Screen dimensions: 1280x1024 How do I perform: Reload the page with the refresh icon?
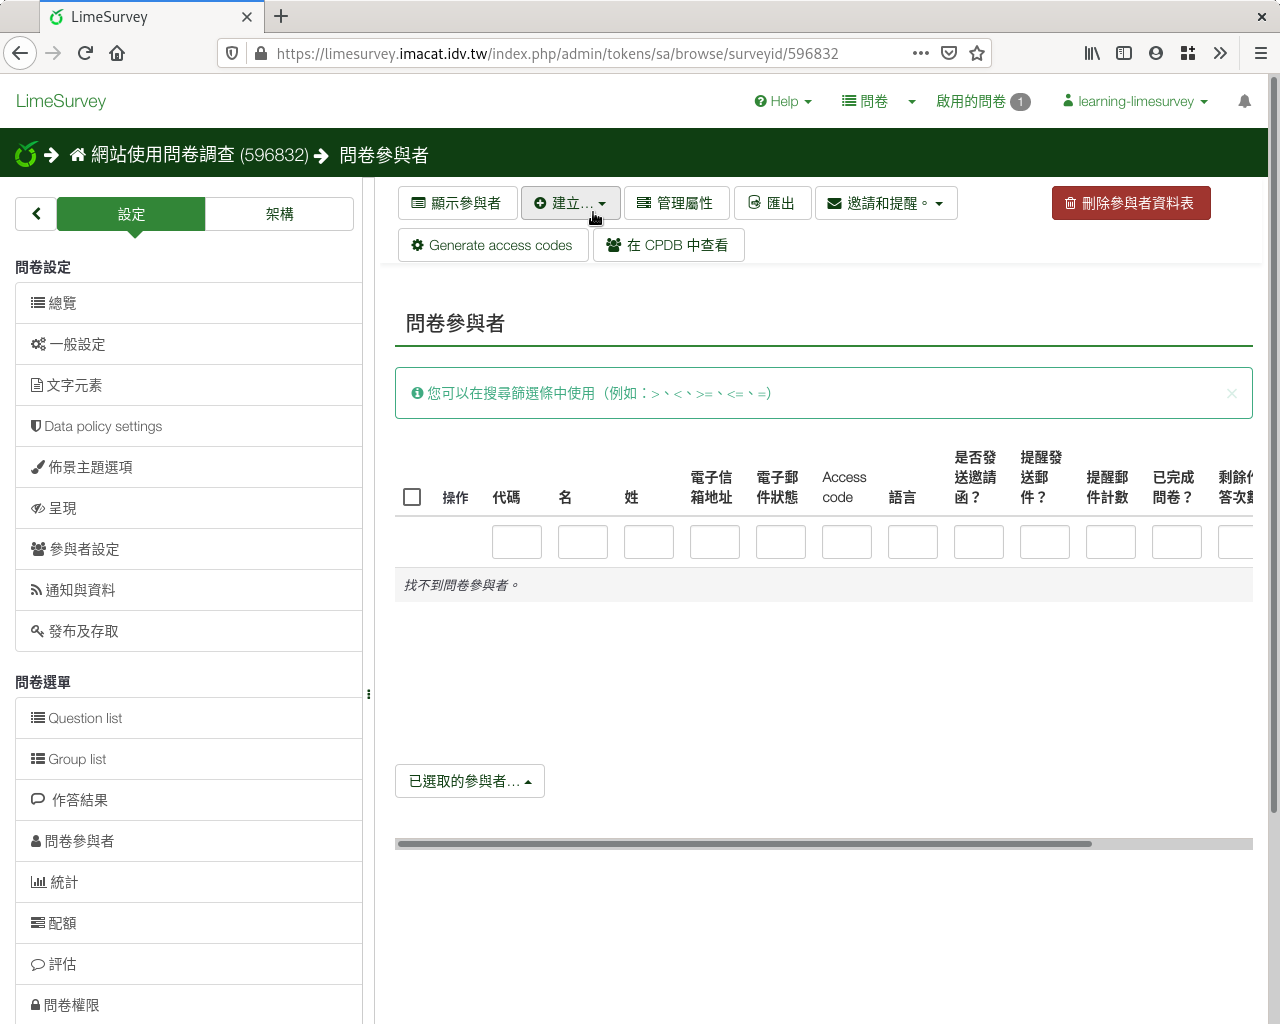coord(85,53)
